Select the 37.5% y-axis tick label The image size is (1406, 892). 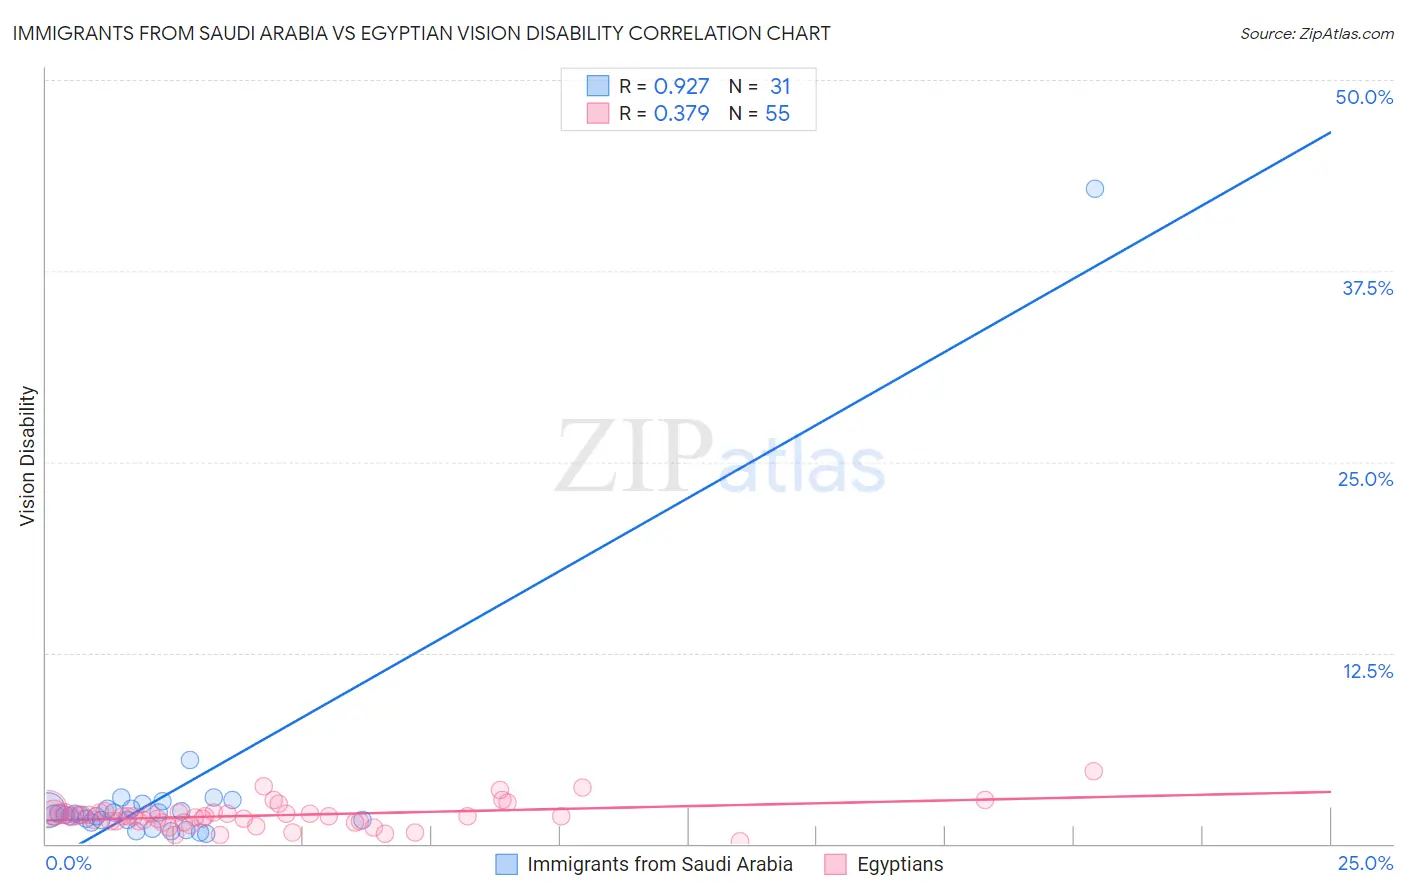click(x=1367, y=288)
